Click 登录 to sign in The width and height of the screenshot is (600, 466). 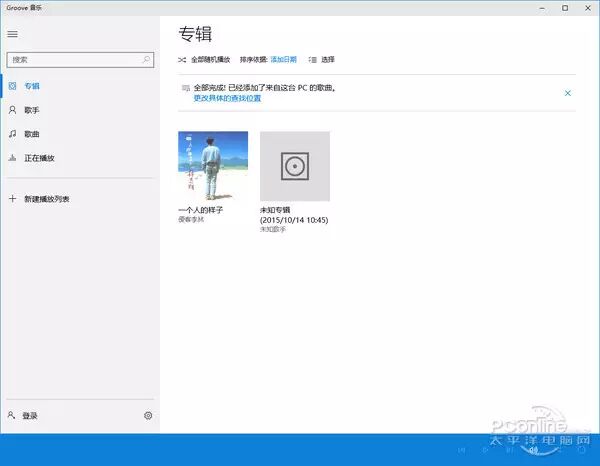click(30, 415)
